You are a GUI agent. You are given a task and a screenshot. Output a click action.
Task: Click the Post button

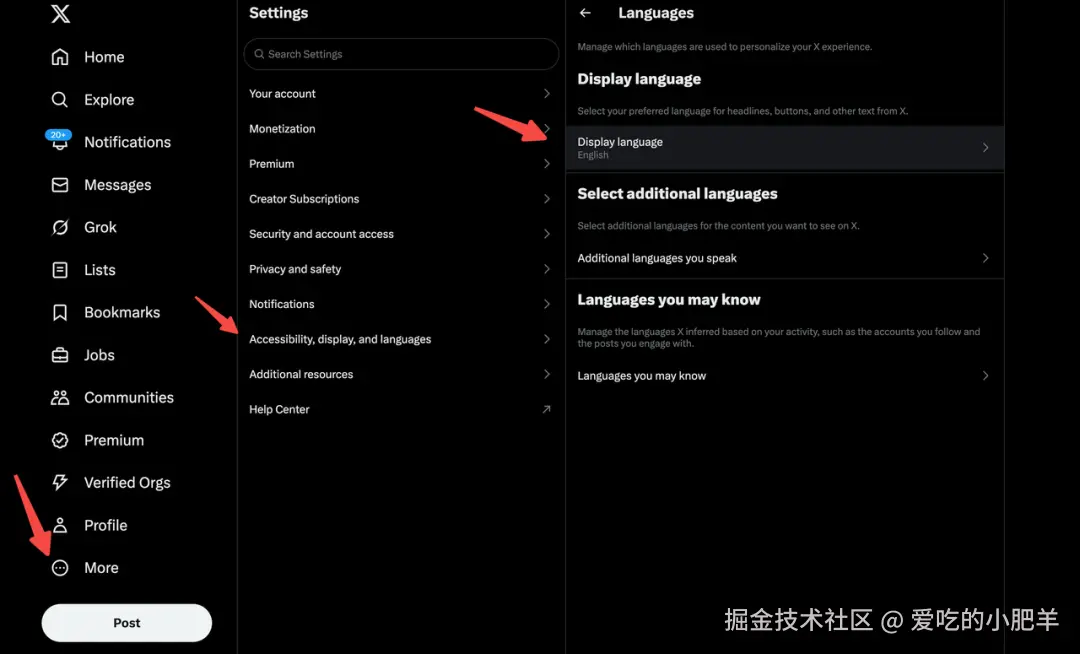point(127,623)
